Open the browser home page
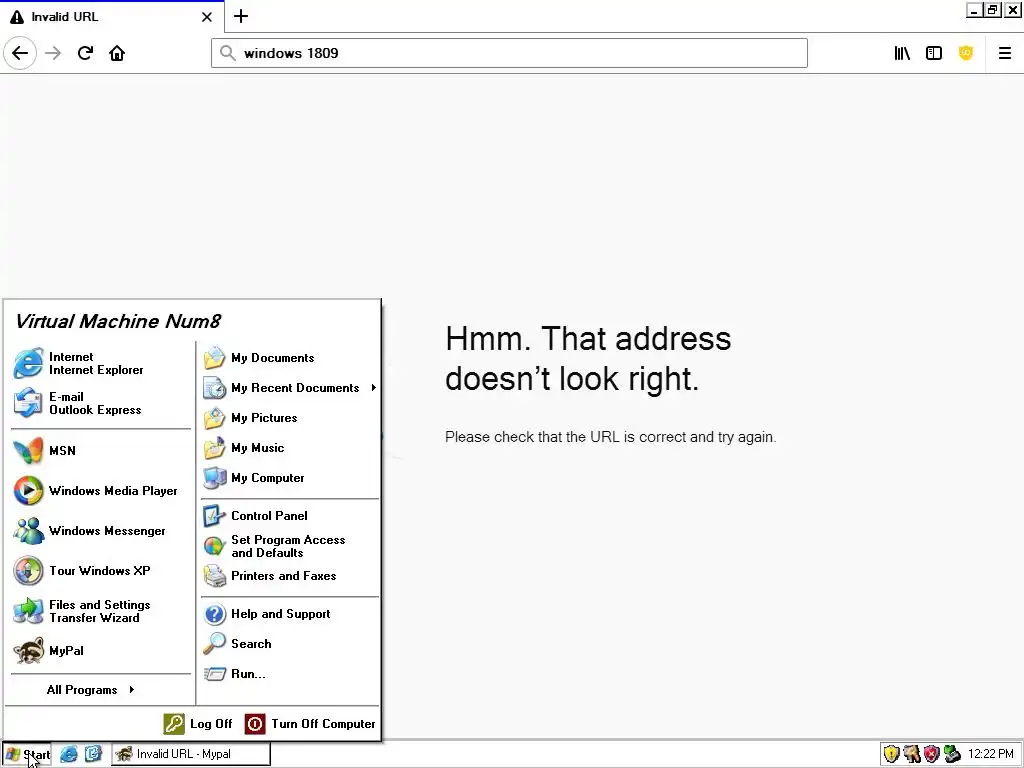The image size is (1024, 768). pos(117,53)
